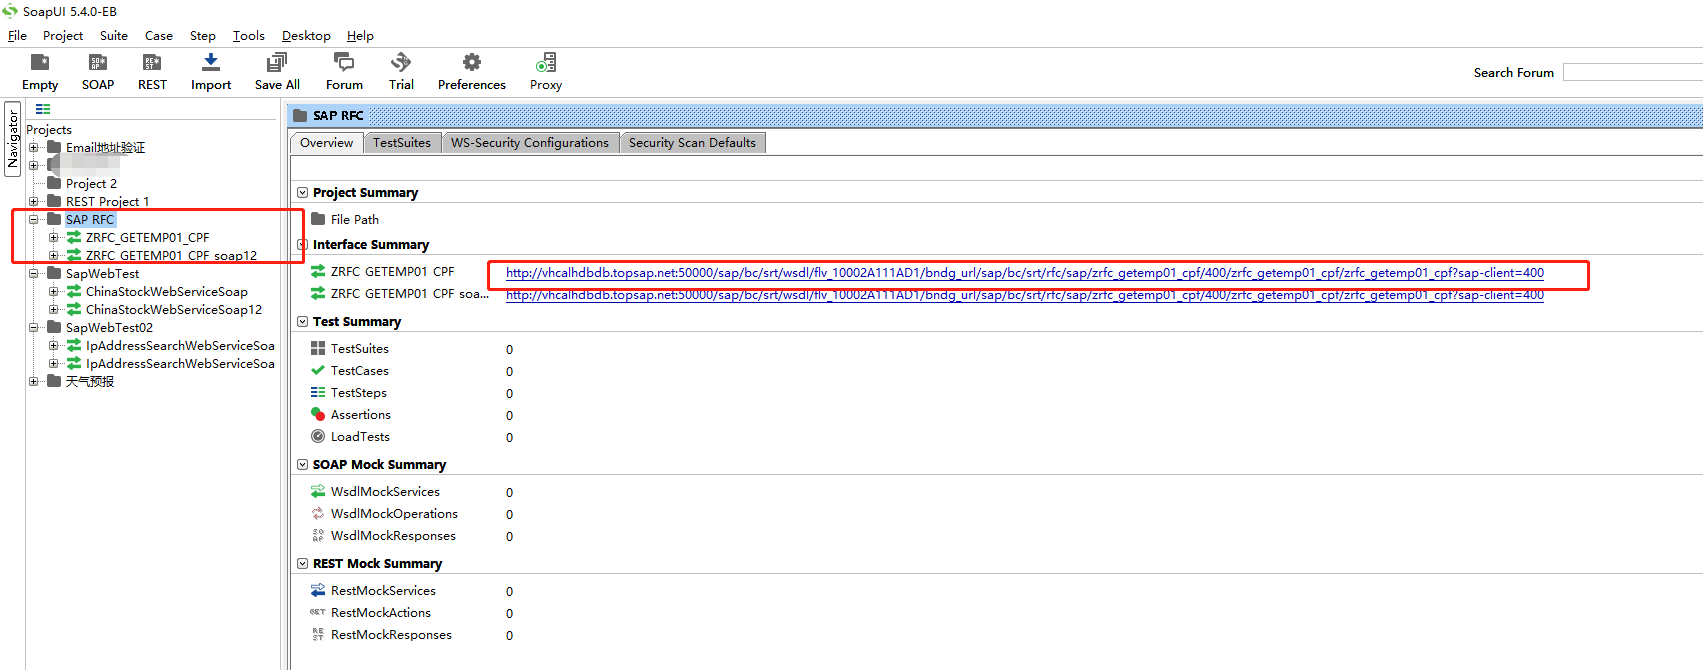This screenshot has width=1703, height=670.
Task: Collapse the SOAP Mock Summary section
Action: pyautogui.click(x=303, y=464)
